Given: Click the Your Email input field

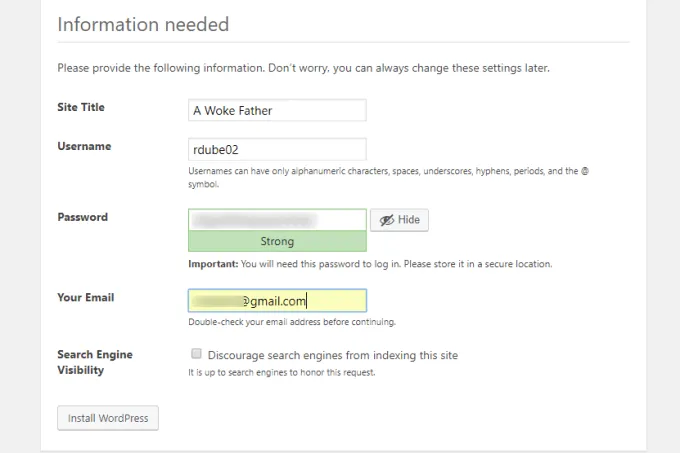Looking at the screenshot, I should point(277,300).
